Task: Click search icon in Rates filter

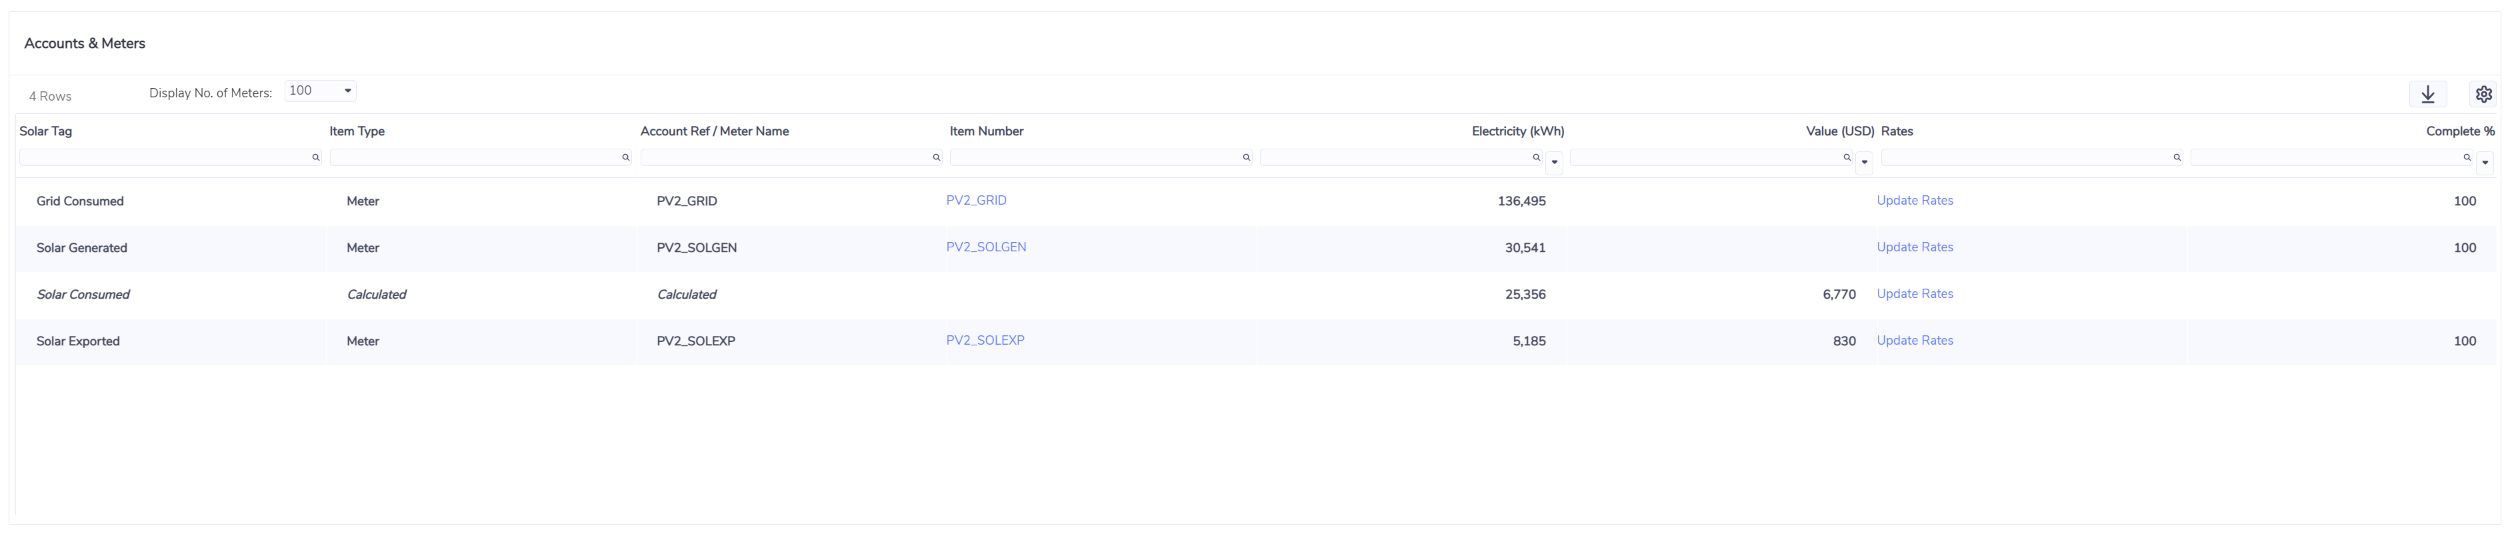Action: (2177, 158)
